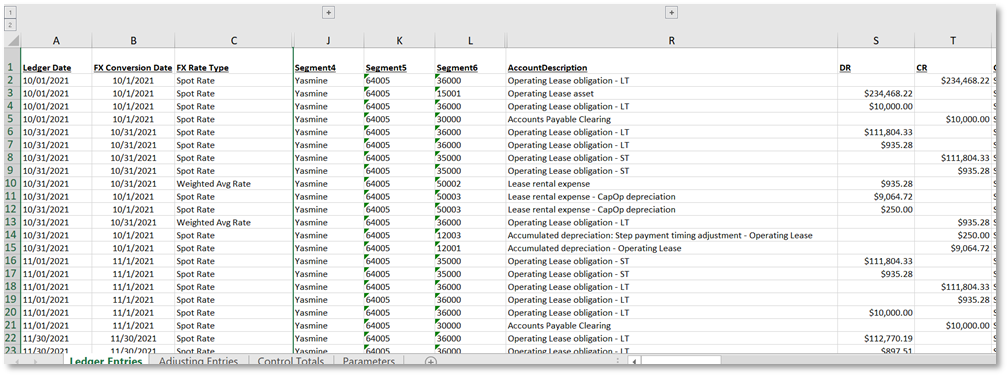Select the $234,468.22 DR cell in row 3

click(876, 94)
